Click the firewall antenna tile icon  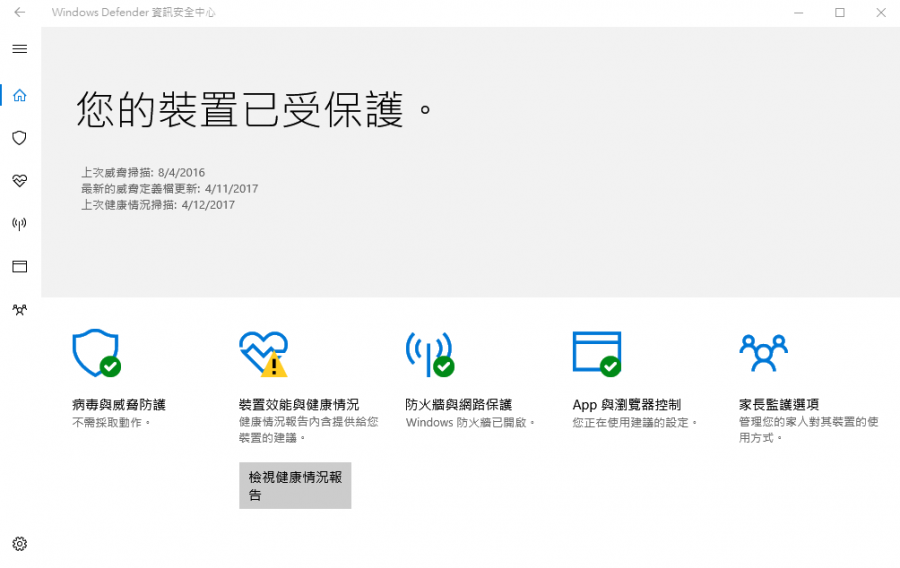tap(429, 353)
